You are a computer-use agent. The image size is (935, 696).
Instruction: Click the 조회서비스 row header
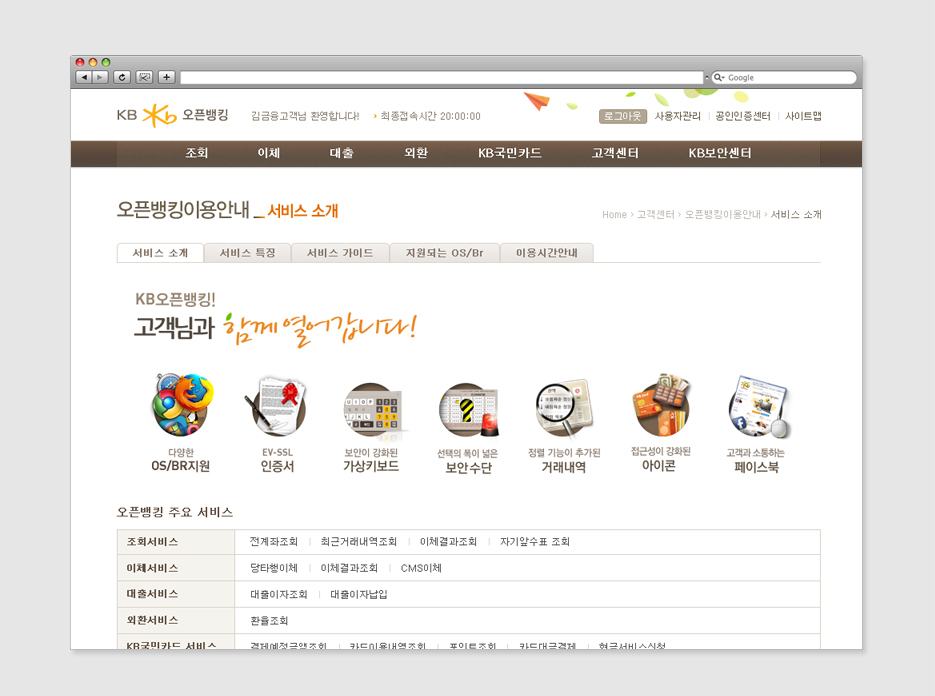click(x=176, y=542)
